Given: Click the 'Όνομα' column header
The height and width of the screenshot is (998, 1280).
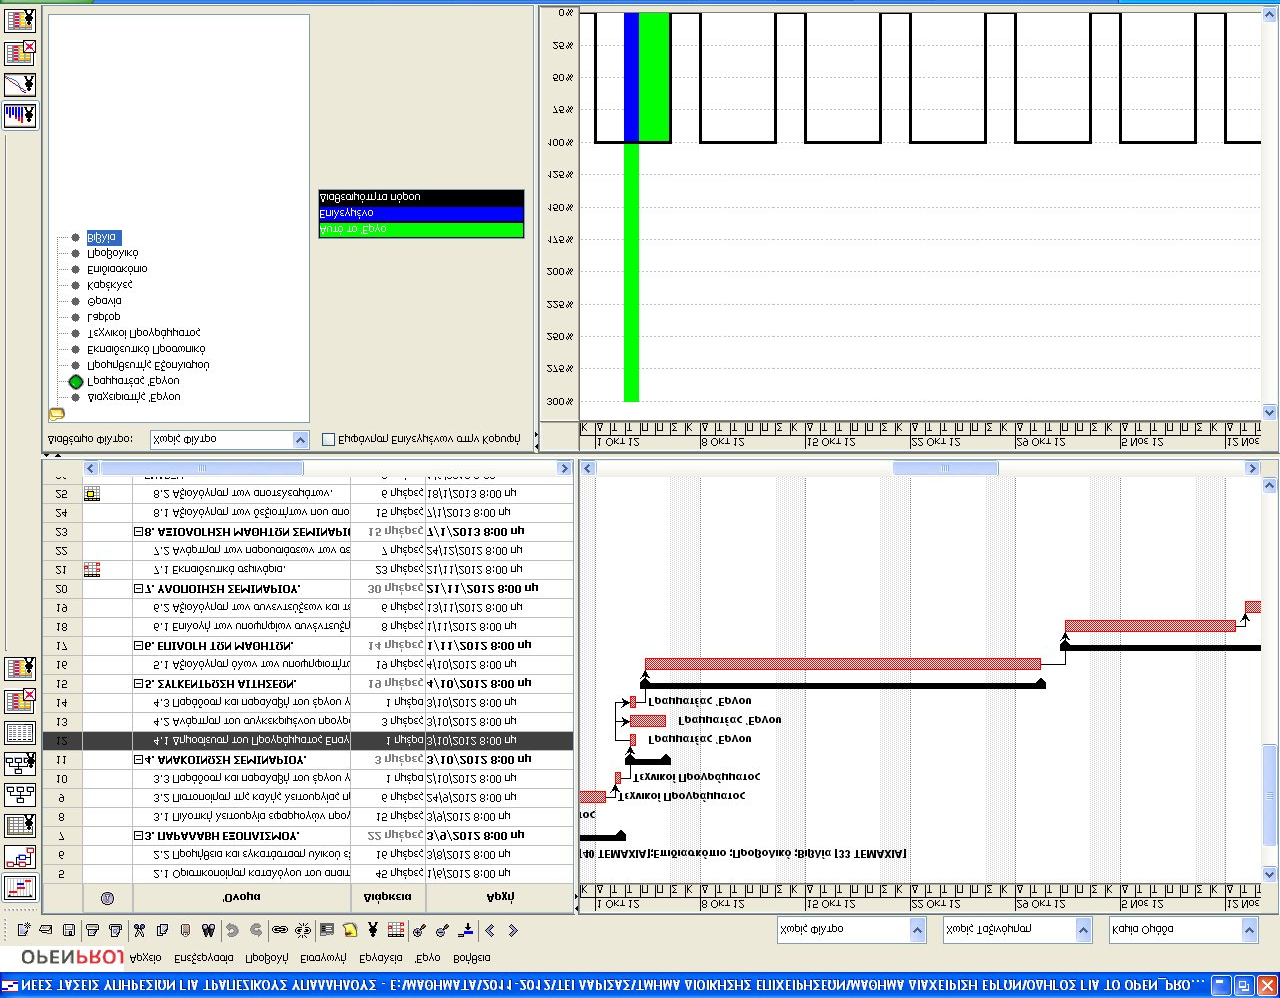Looking at the screenshot, I should [x=242, y=898].
